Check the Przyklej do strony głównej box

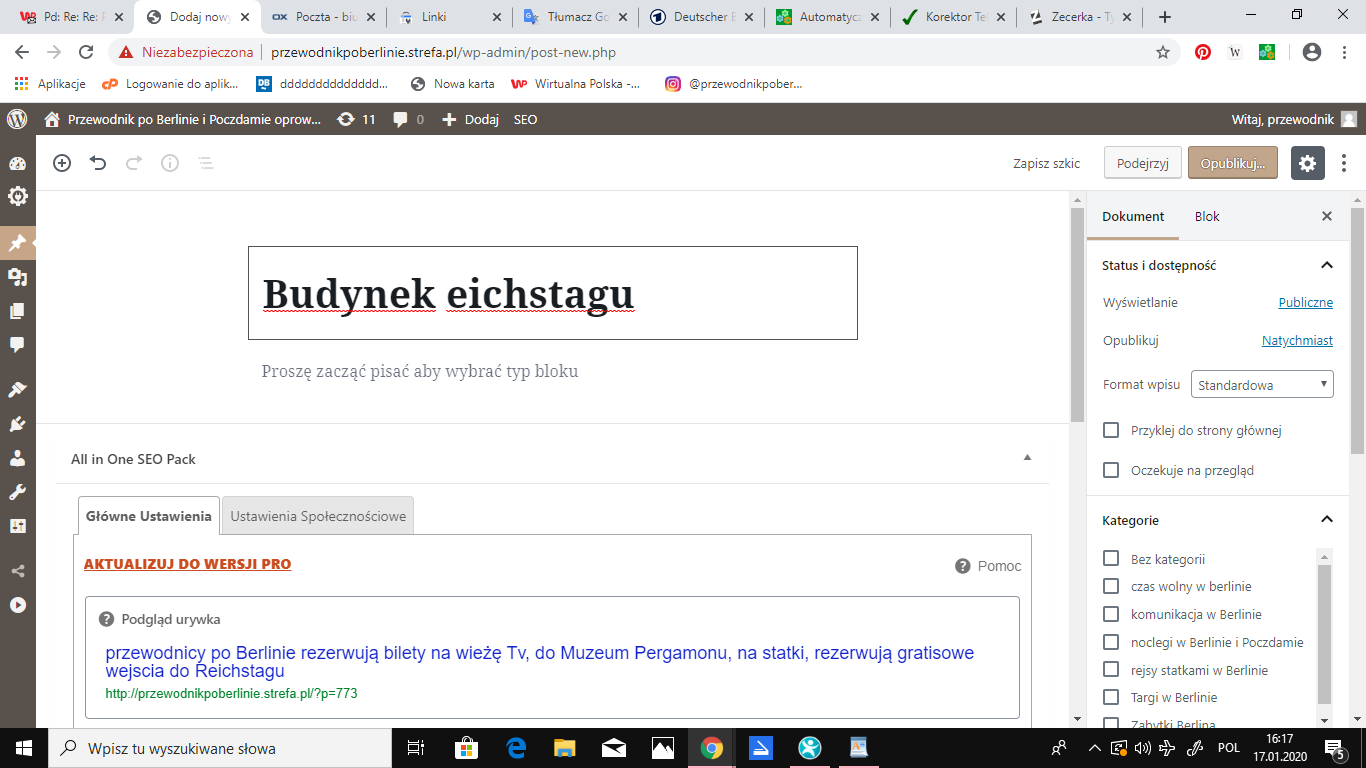tap(1111, 430)
